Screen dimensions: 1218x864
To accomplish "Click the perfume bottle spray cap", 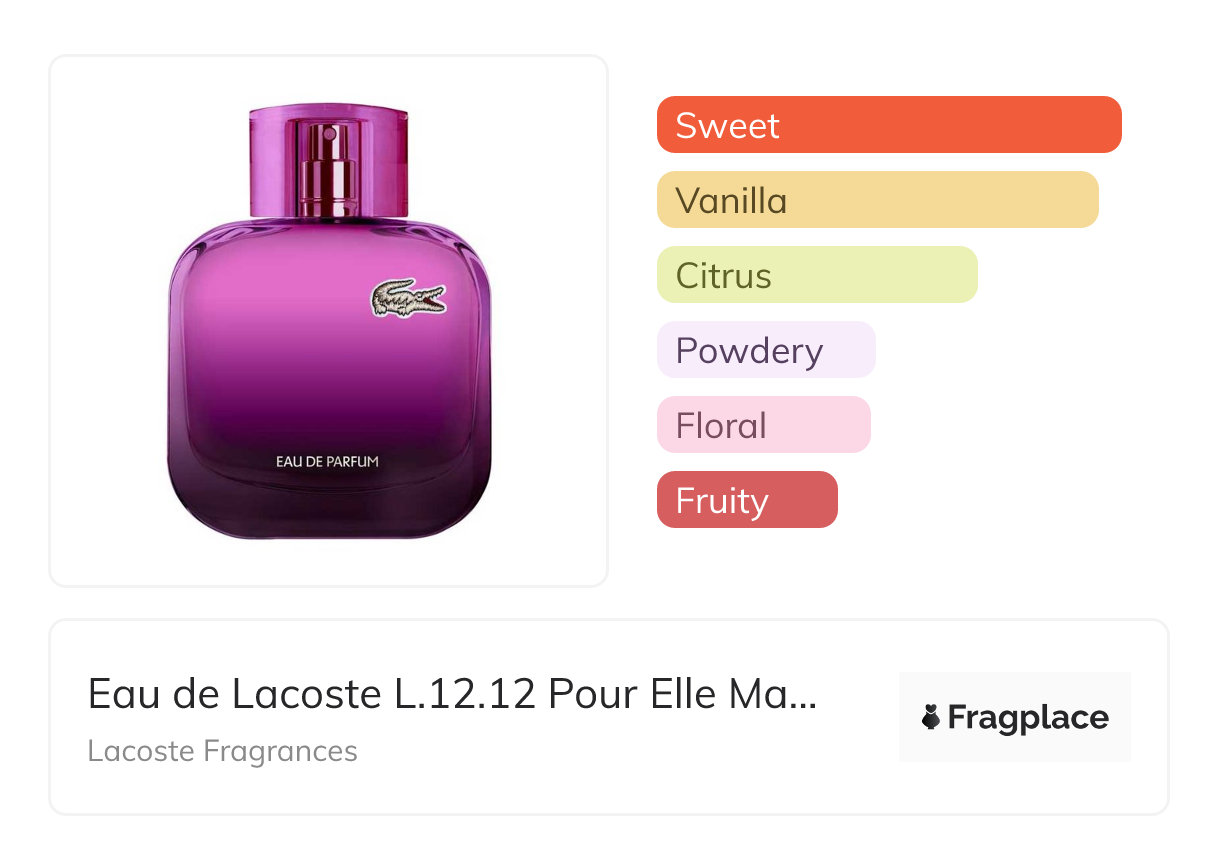I will pyautogui.click(x=328, y=160).
